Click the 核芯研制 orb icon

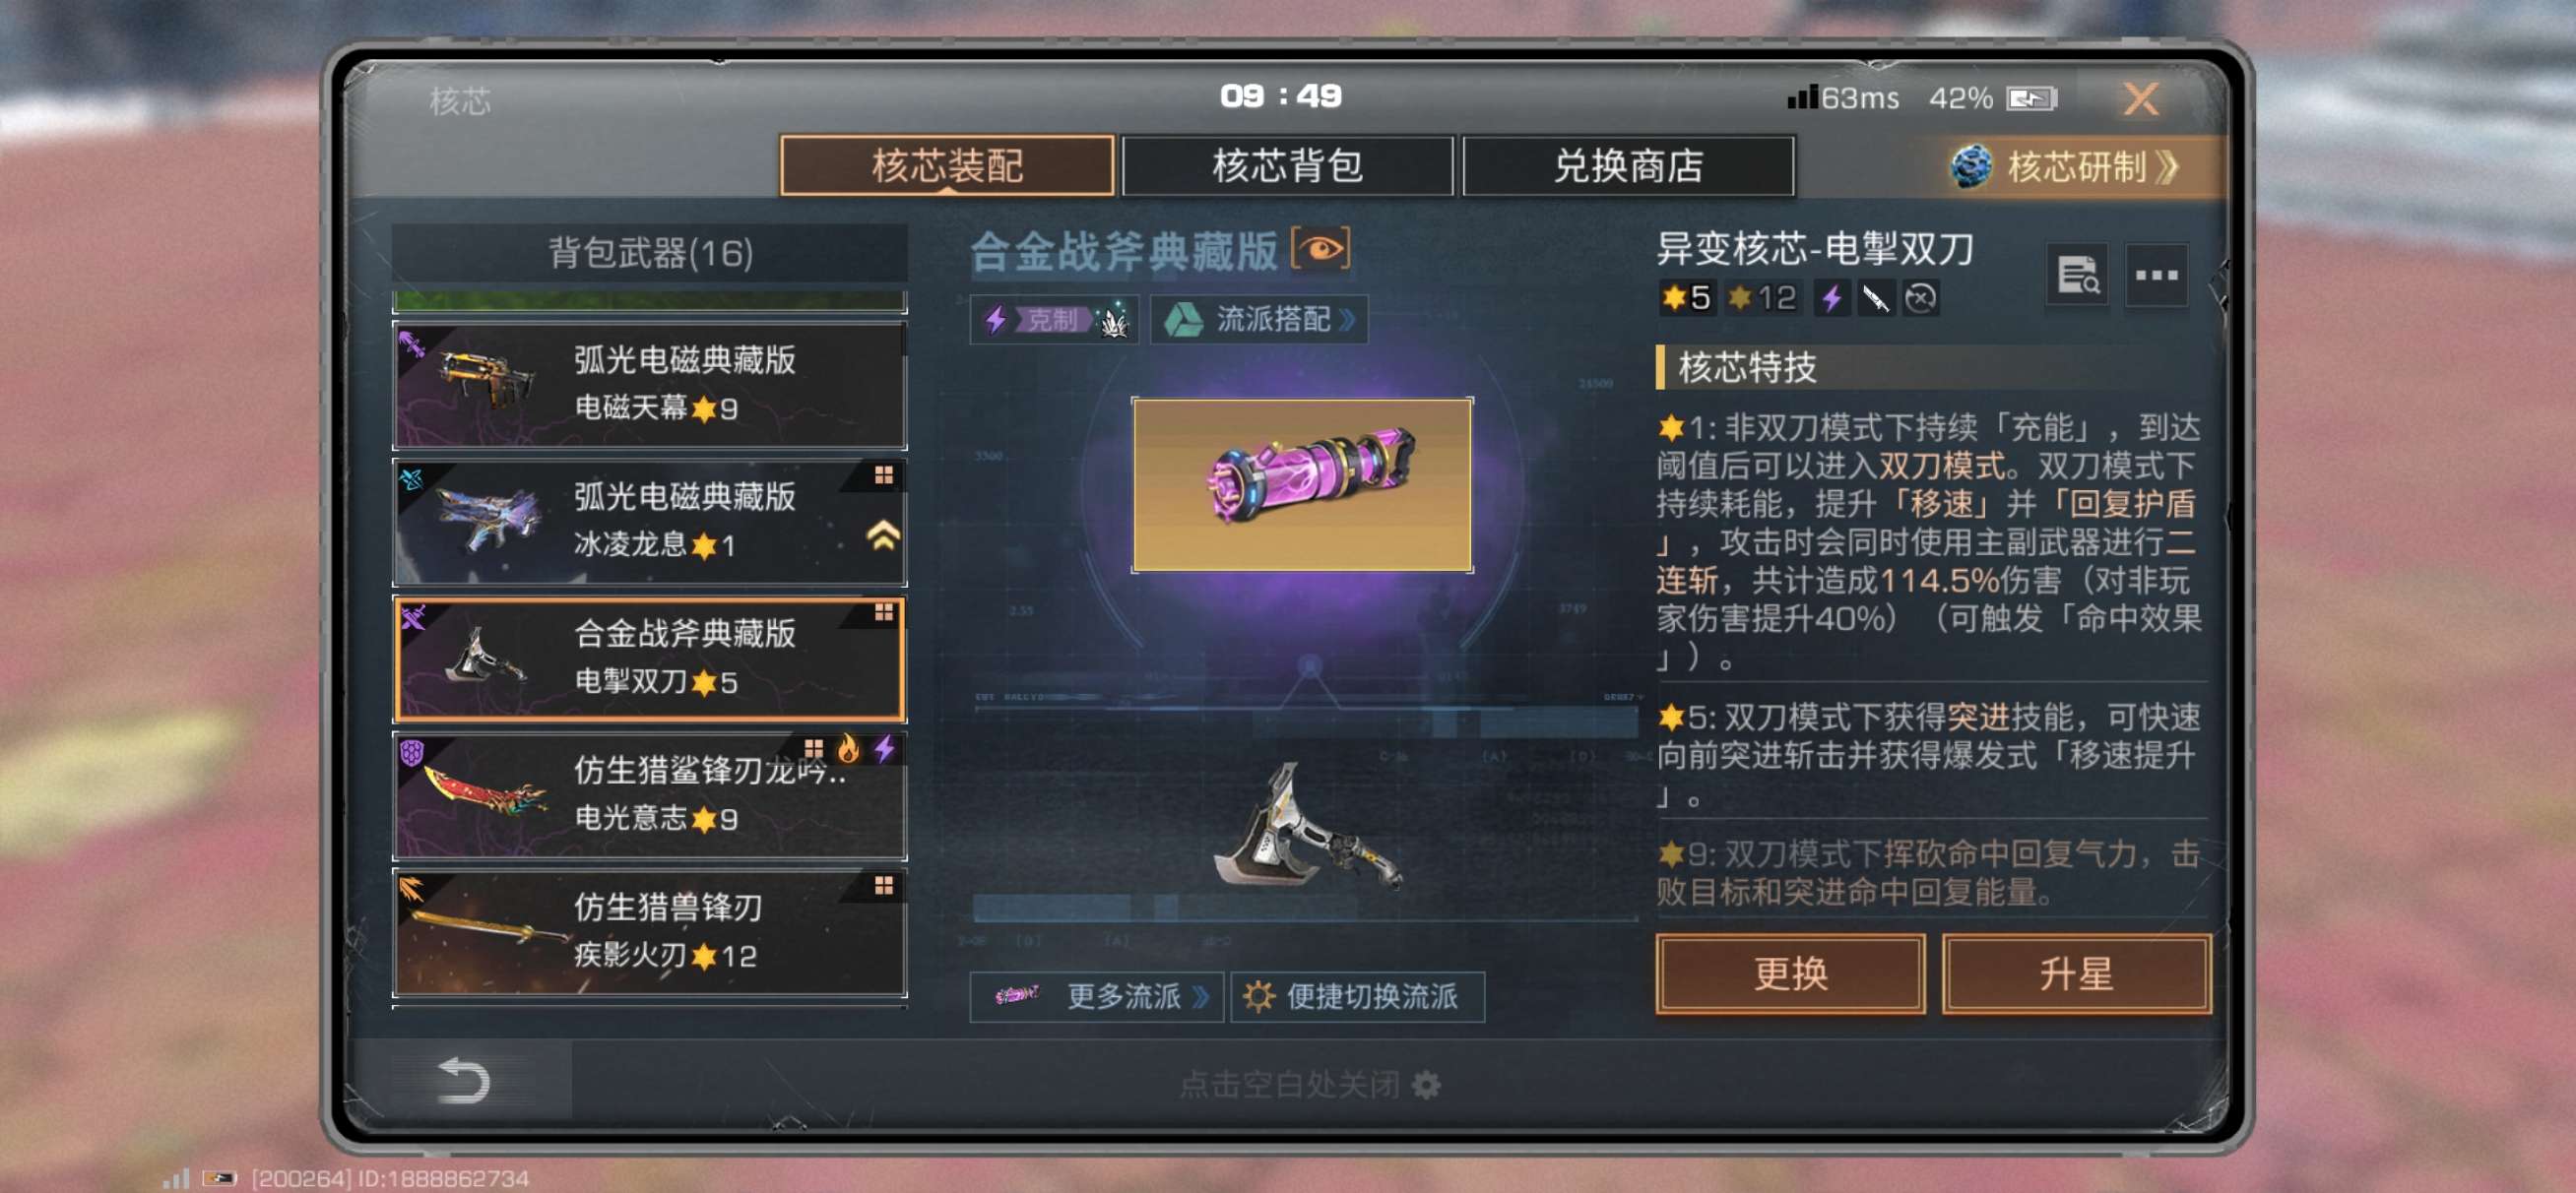(1971, 167)
